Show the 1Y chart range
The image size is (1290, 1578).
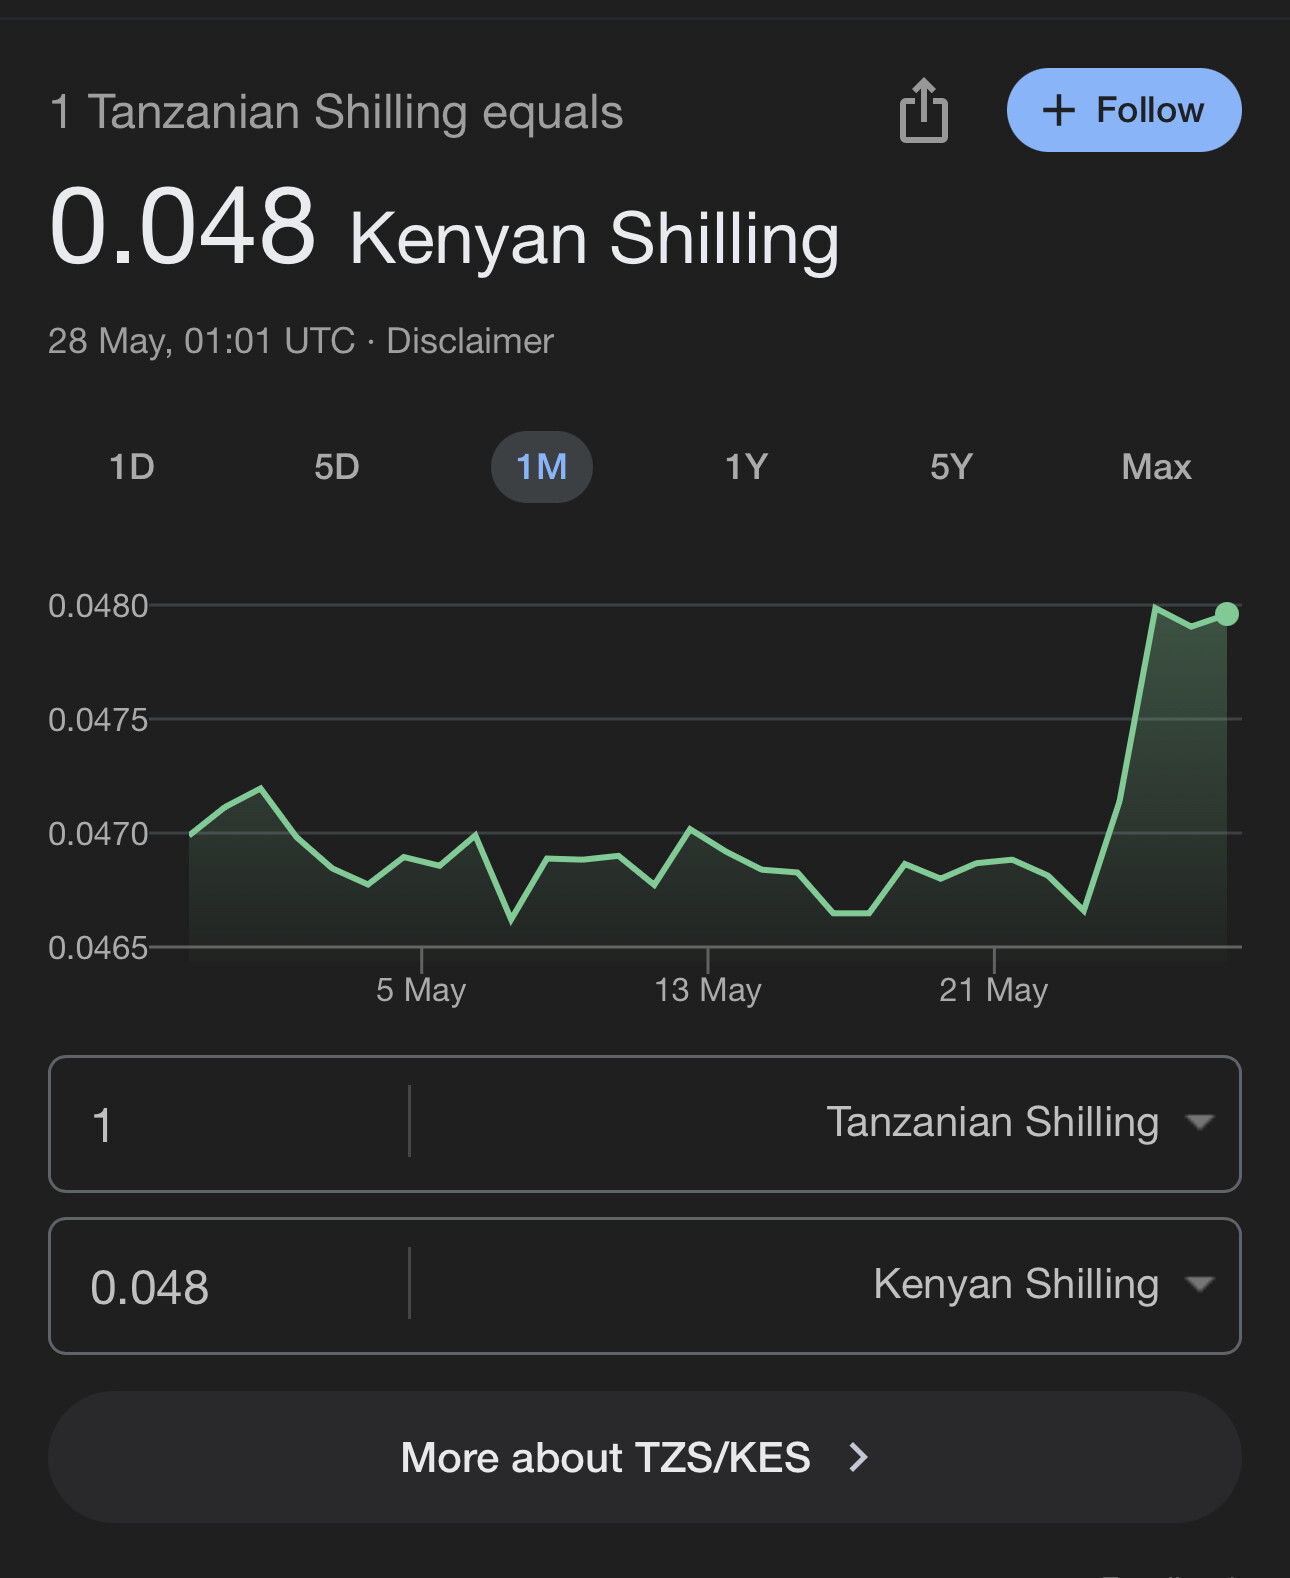pos(746,467)
